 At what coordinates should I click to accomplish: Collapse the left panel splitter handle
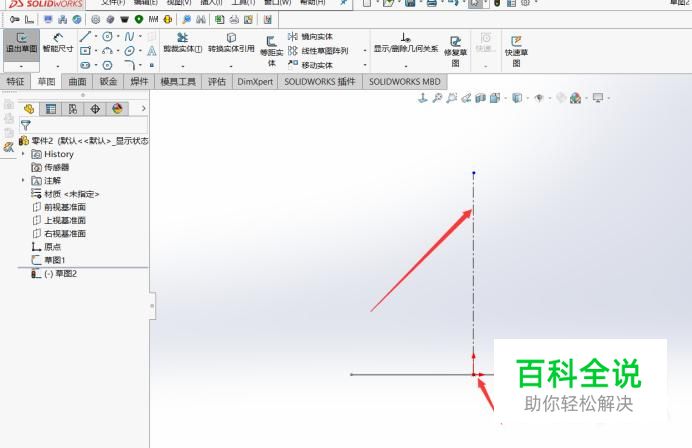click(152, 305)
